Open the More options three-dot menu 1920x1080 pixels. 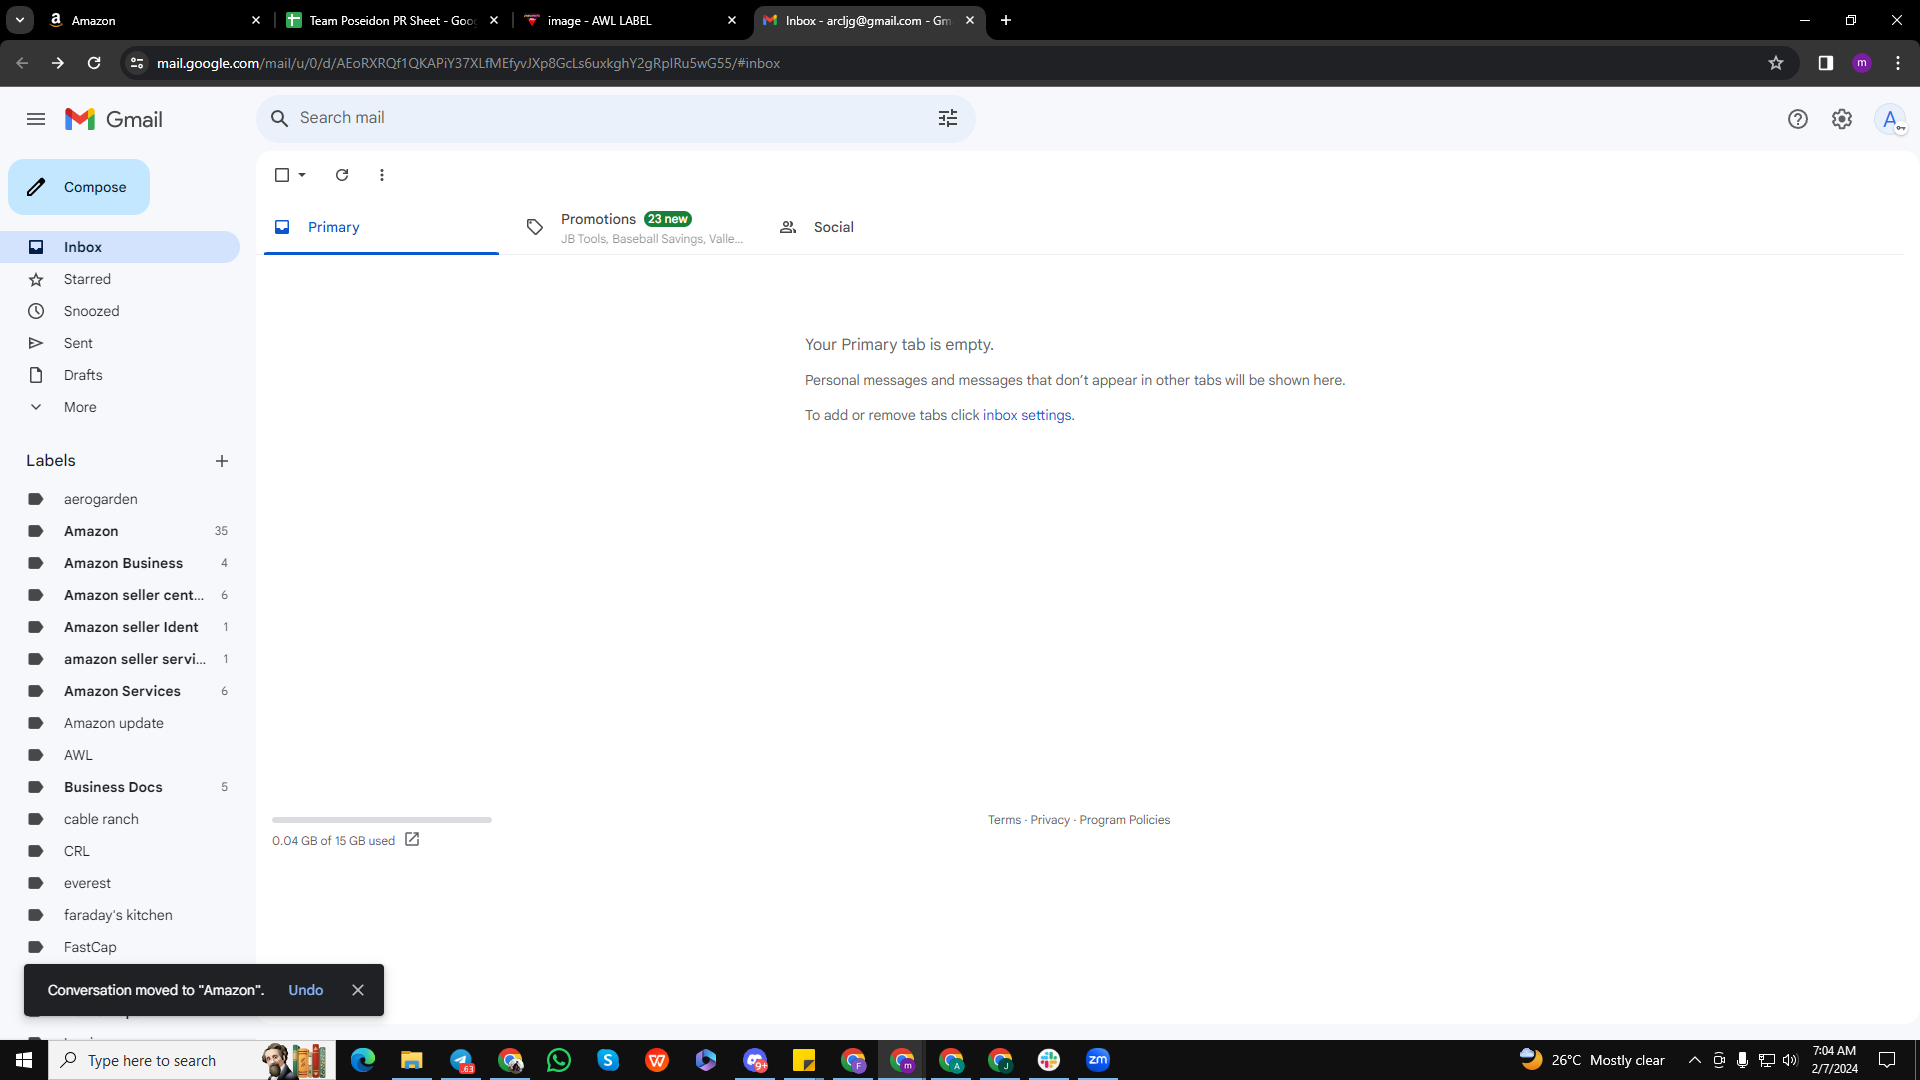(382, 175)
